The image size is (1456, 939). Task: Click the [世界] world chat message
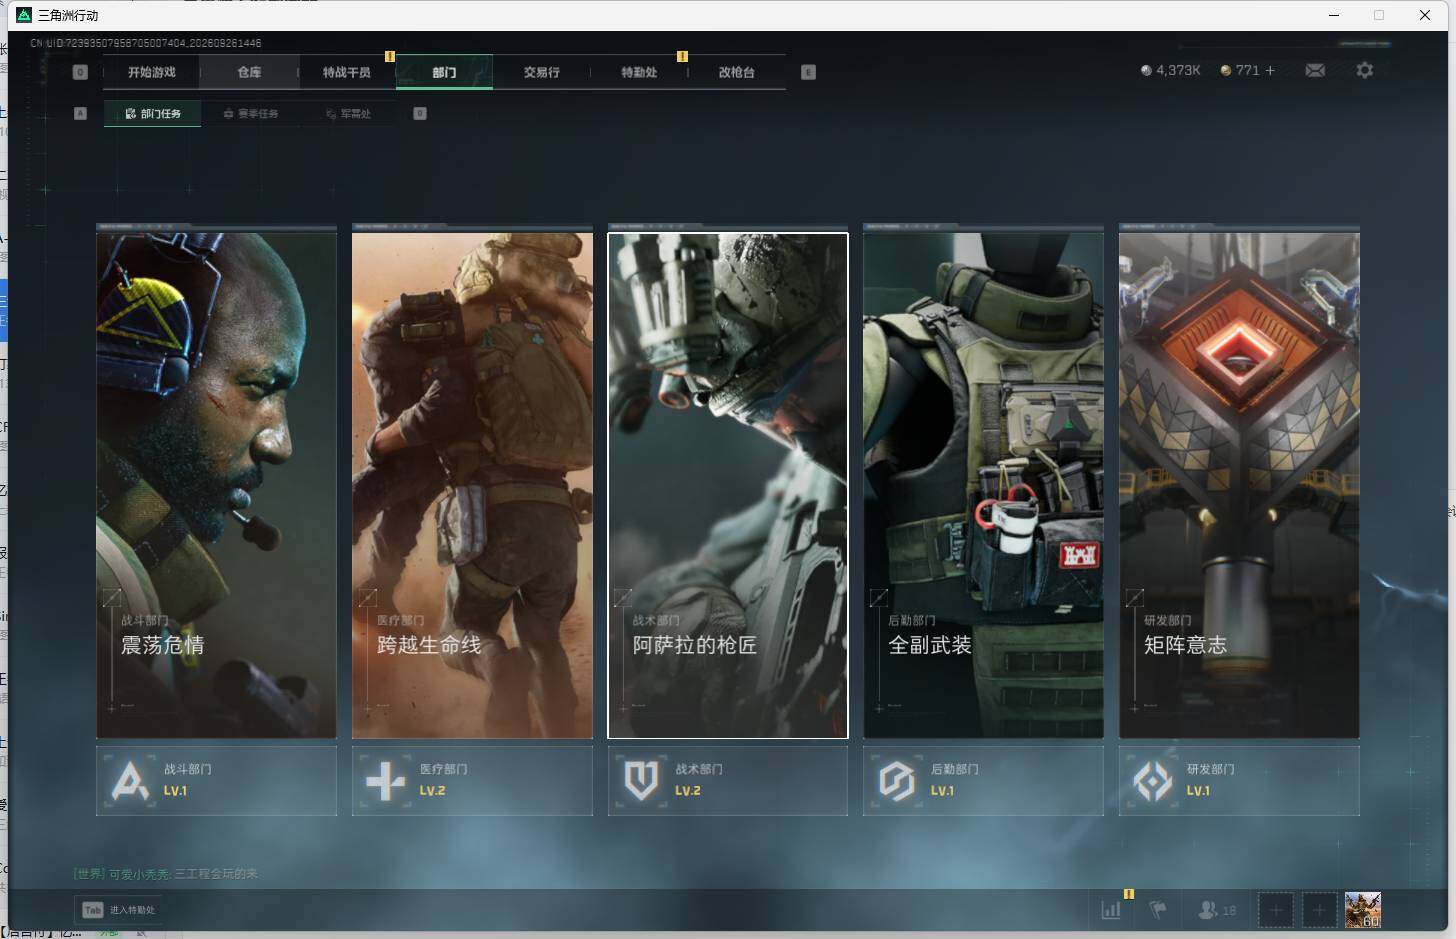[166, 874]
